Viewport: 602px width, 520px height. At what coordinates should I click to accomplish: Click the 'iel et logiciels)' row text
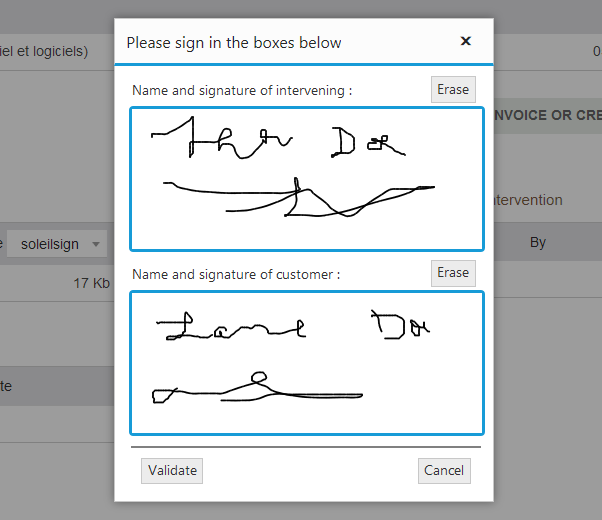click(45, 50)
